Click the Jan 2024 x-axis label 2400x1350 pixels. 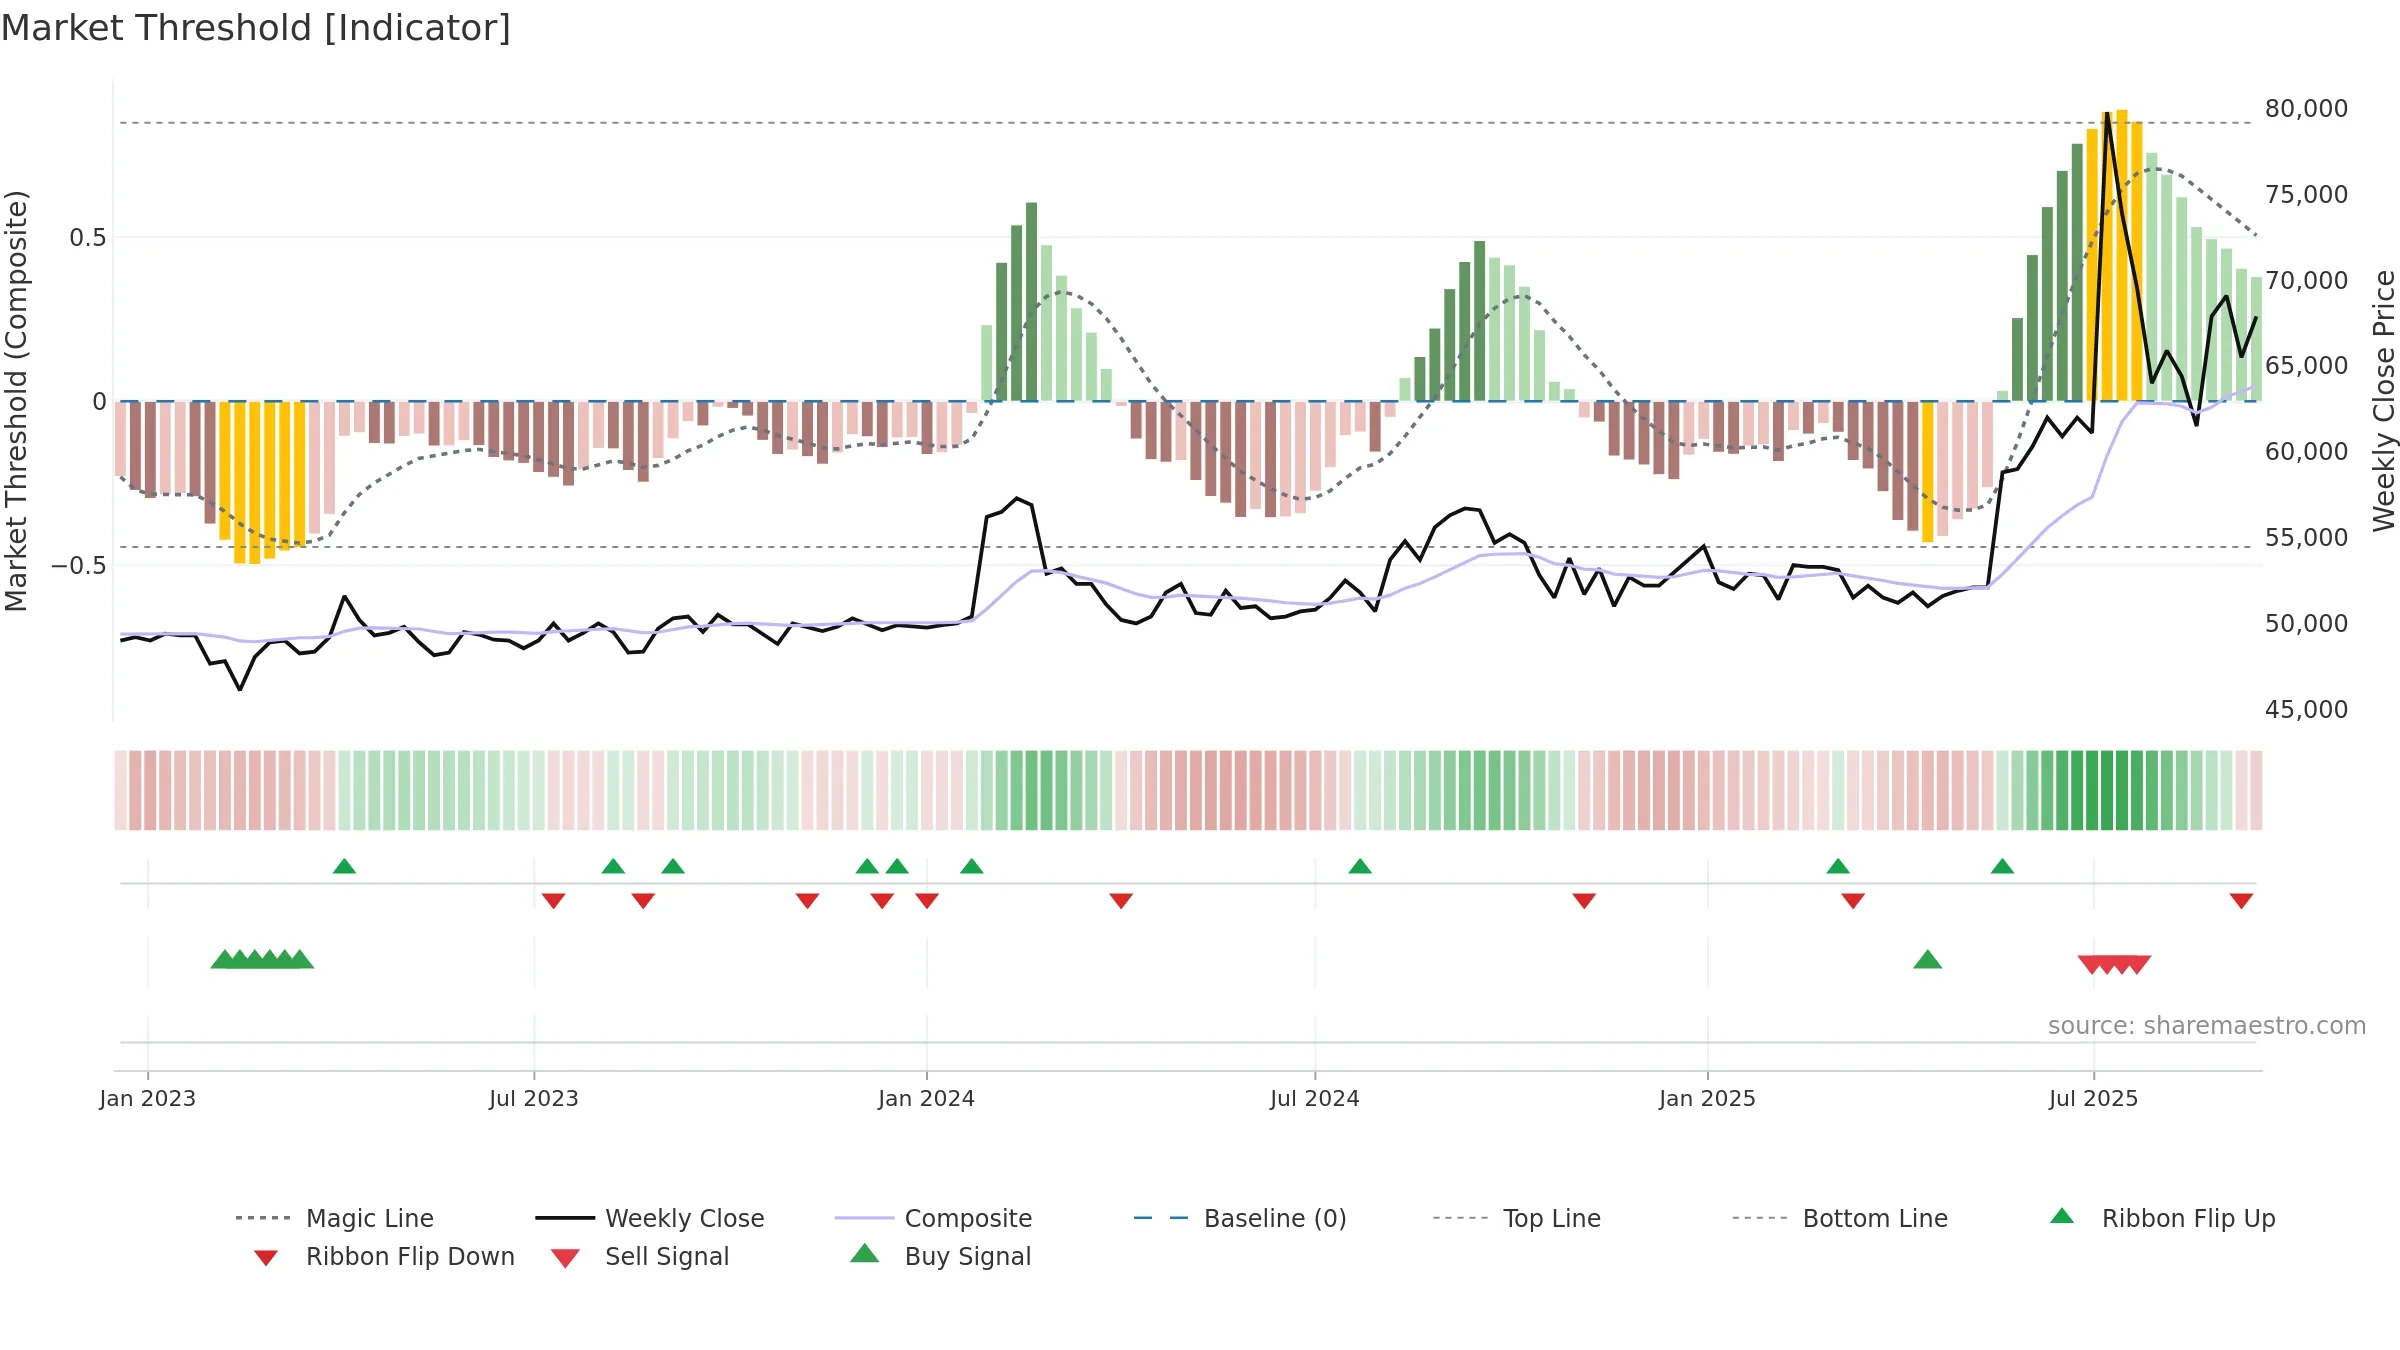coord(927,1098)
